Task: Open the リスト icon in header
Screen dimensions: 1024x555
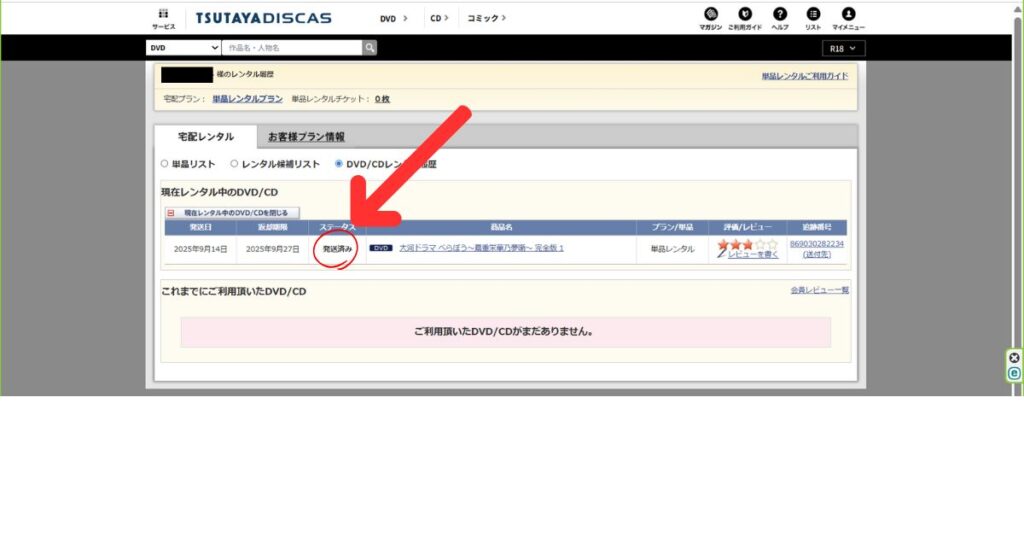Action: [813, 14]
